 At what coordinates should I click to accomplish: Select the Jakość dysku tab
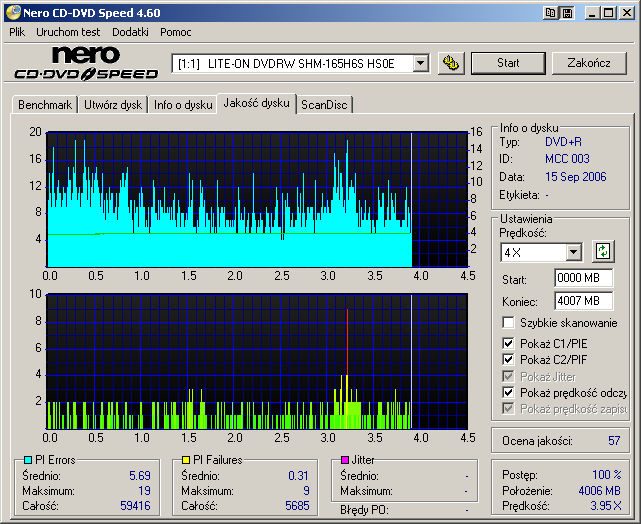tap(256, 103)
